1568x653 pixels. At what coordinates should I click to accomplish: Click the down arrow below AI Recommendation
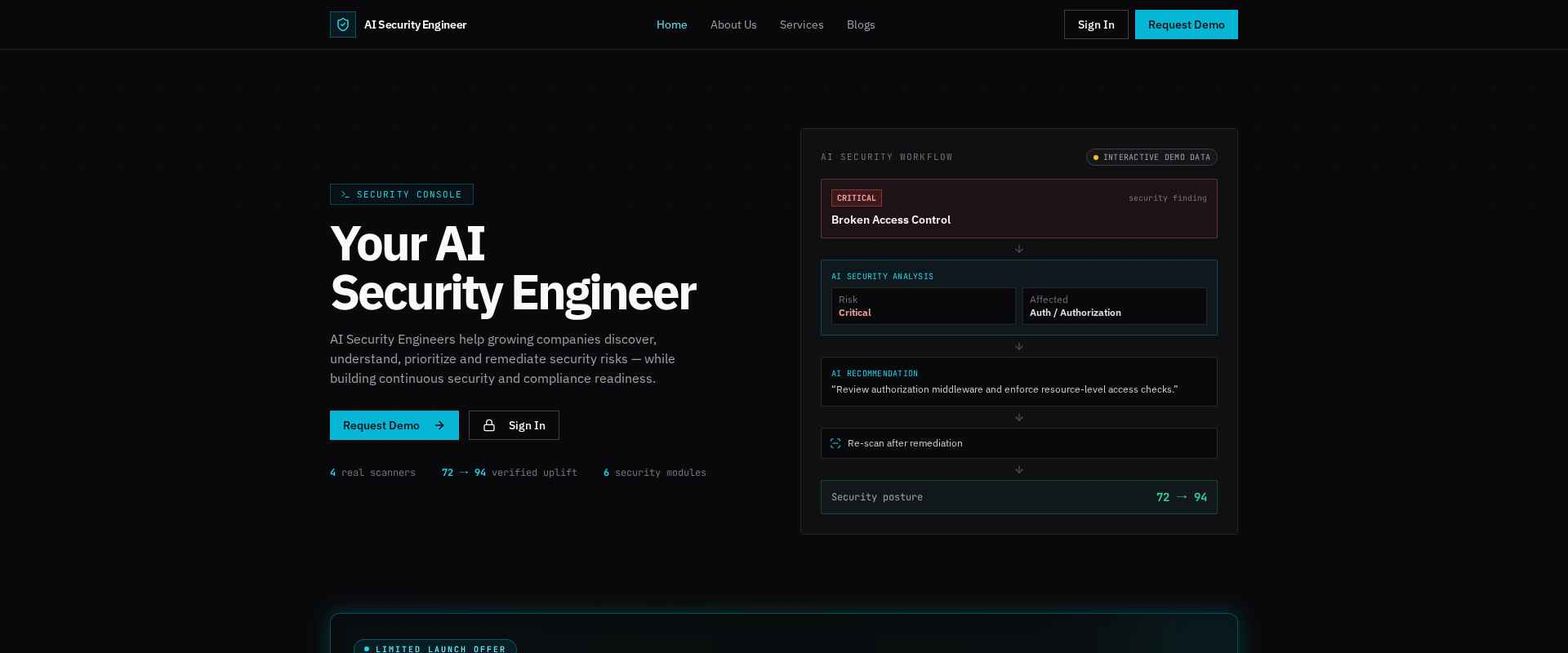coord(1019,418)
